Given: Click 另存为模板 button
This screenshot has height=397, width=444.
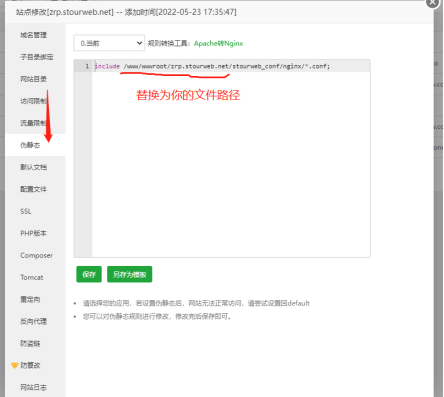Looking at the screenshot, I should coord(129,274).
